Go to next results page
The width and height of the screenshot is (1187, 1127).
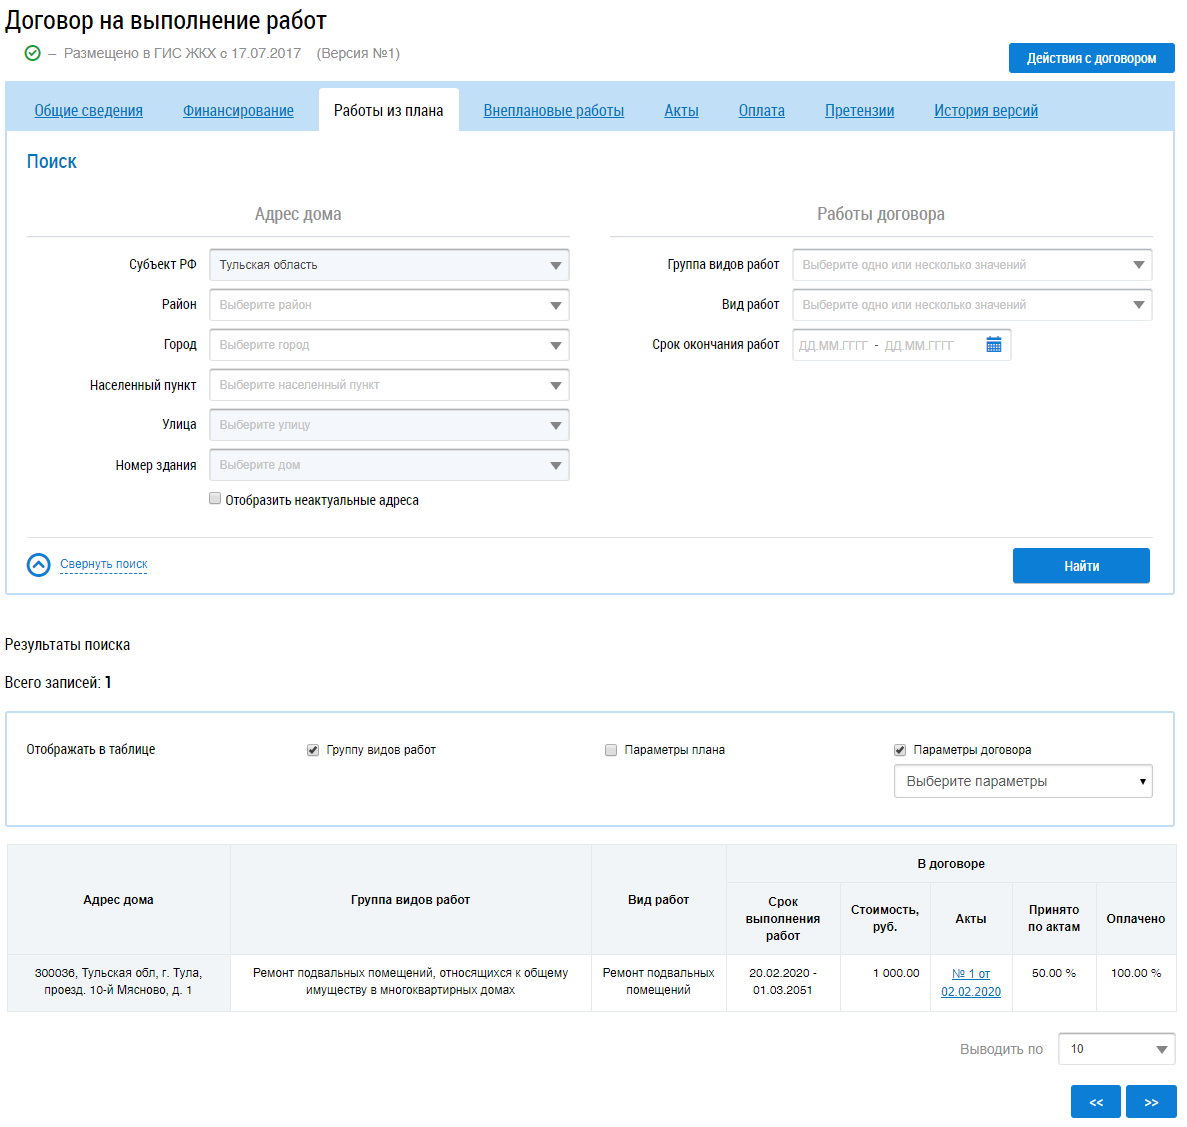1151,1102
